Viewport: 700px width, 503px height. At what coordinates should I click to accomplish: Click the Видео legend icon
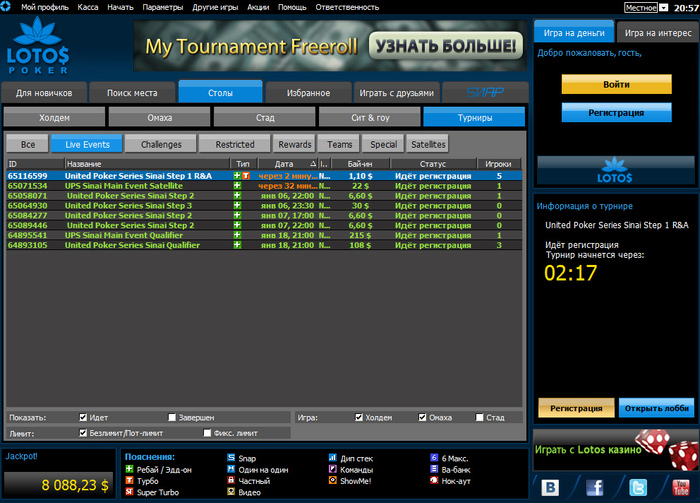231,492
